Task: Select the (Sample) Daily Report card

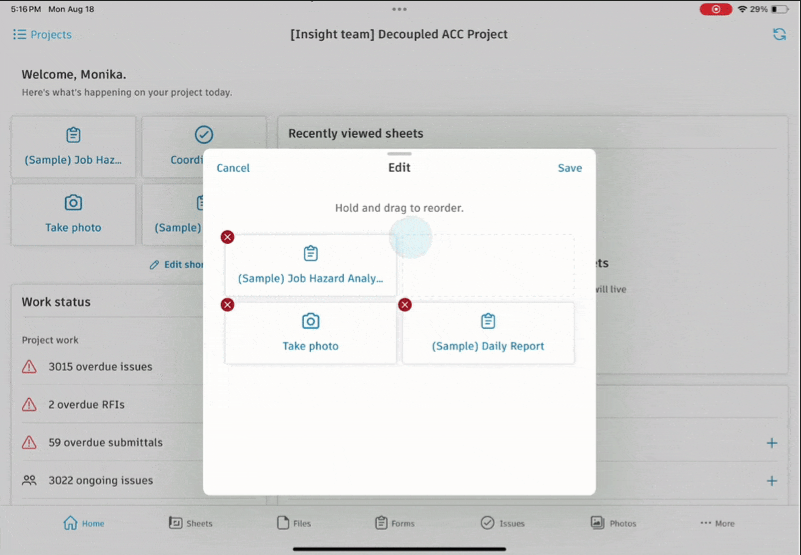Action: (x=488, y=333)
